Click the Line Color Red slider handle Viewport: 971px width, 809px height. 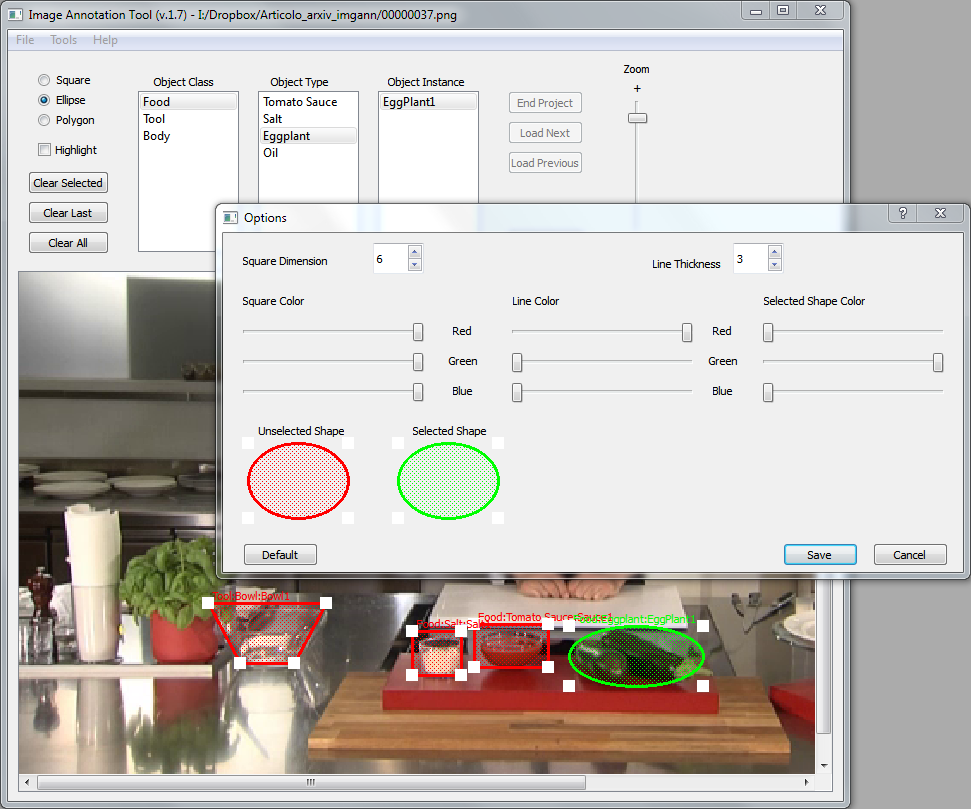click(x=687, y=332)
